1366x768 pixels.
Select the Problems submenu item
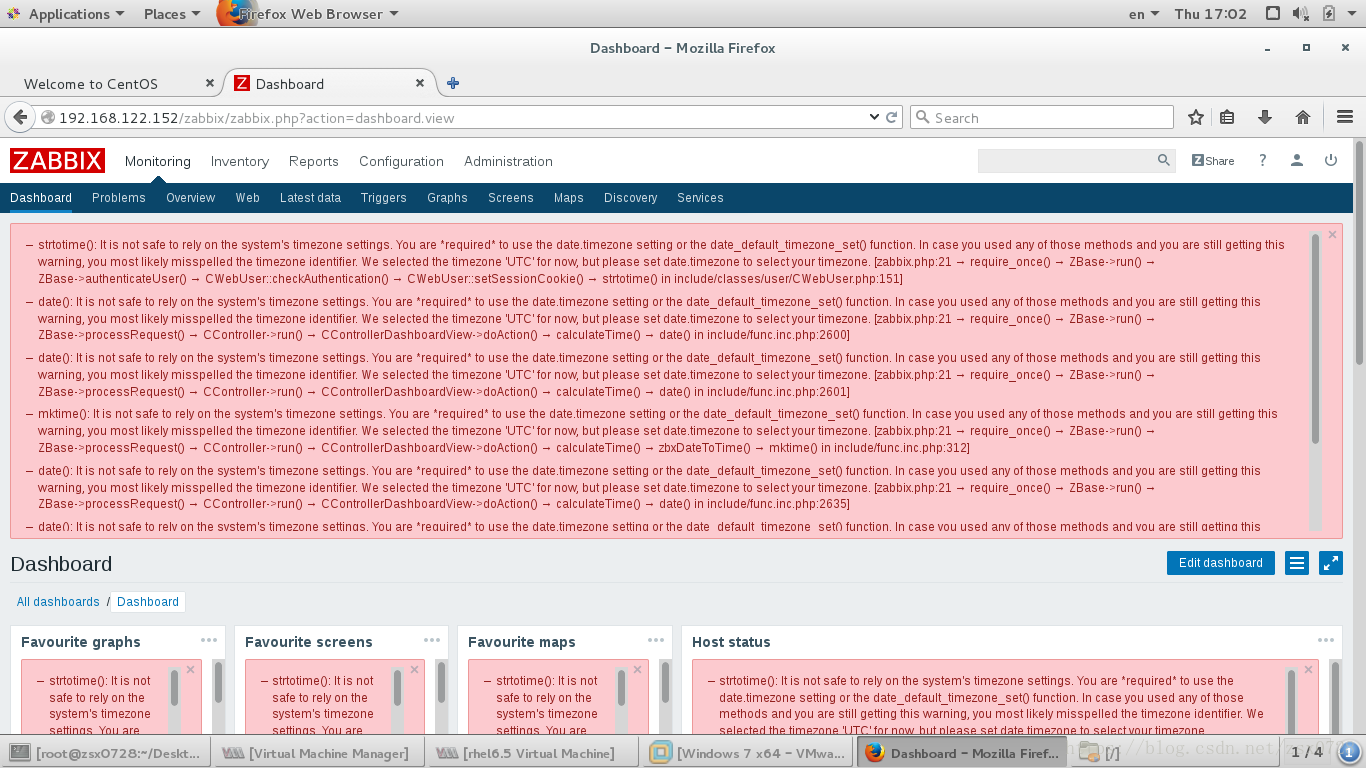point(119,198)
